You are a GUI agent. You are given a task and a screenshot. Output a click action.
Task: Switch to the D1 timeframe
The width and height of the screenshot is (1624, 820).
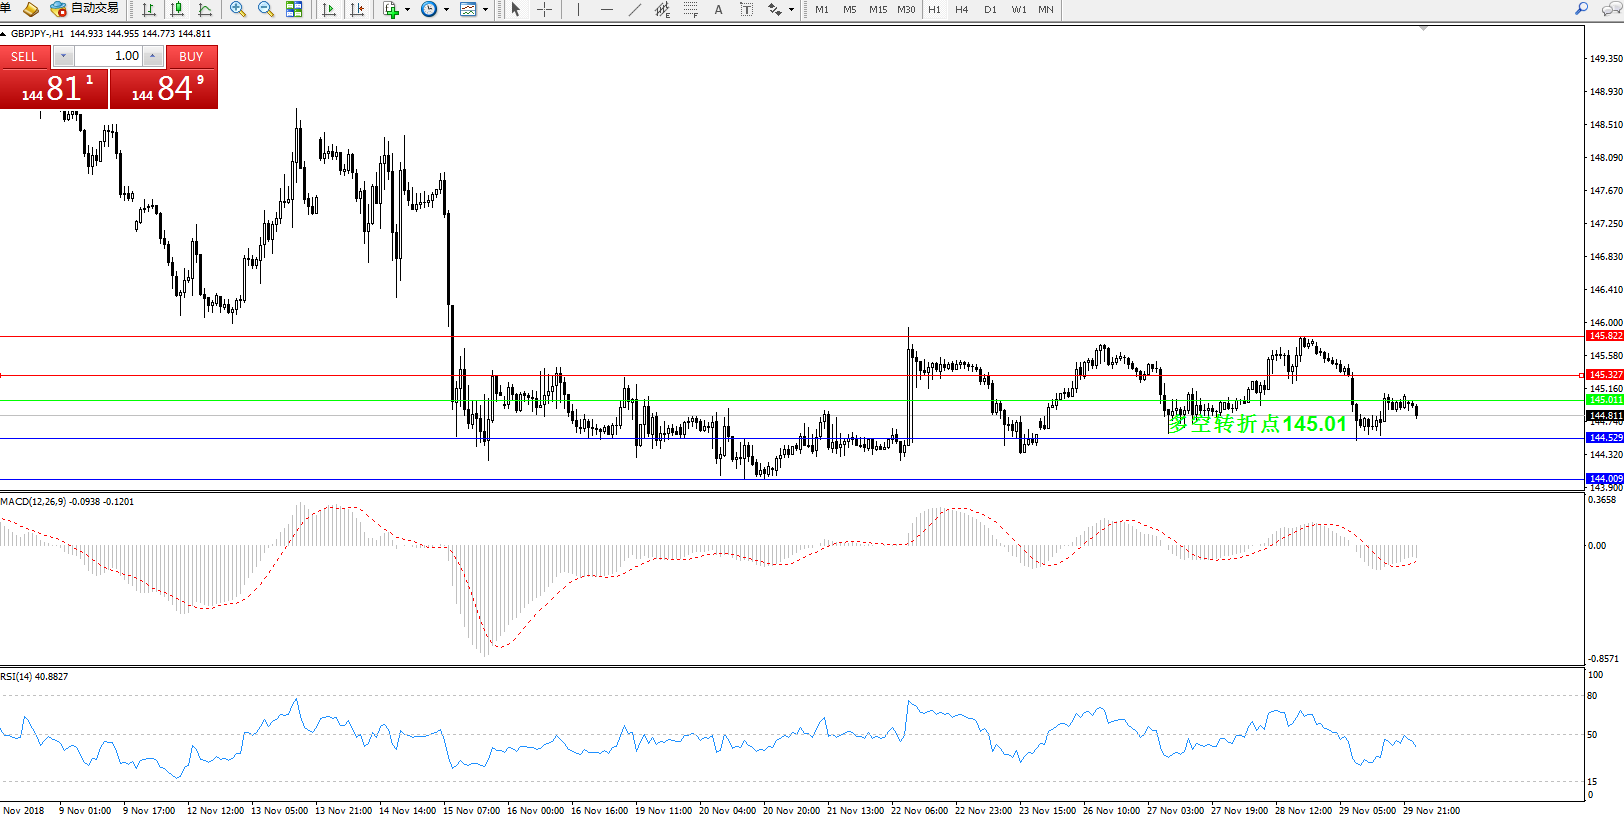click(990, 10)
